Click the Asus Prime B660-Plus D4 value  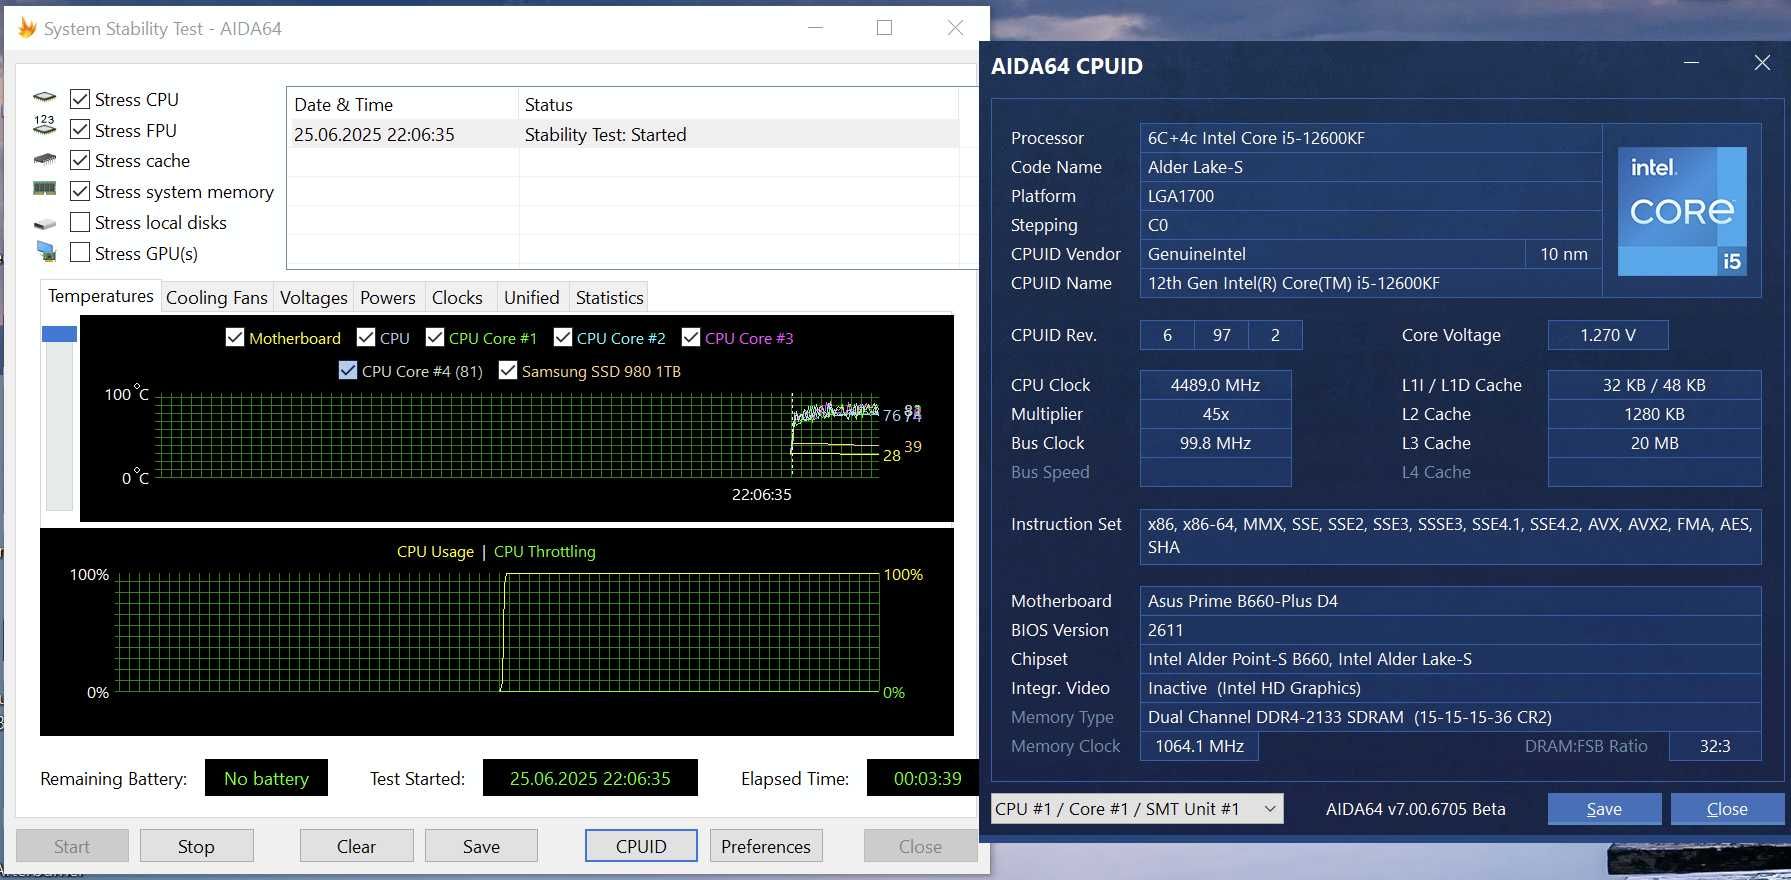1450,601
